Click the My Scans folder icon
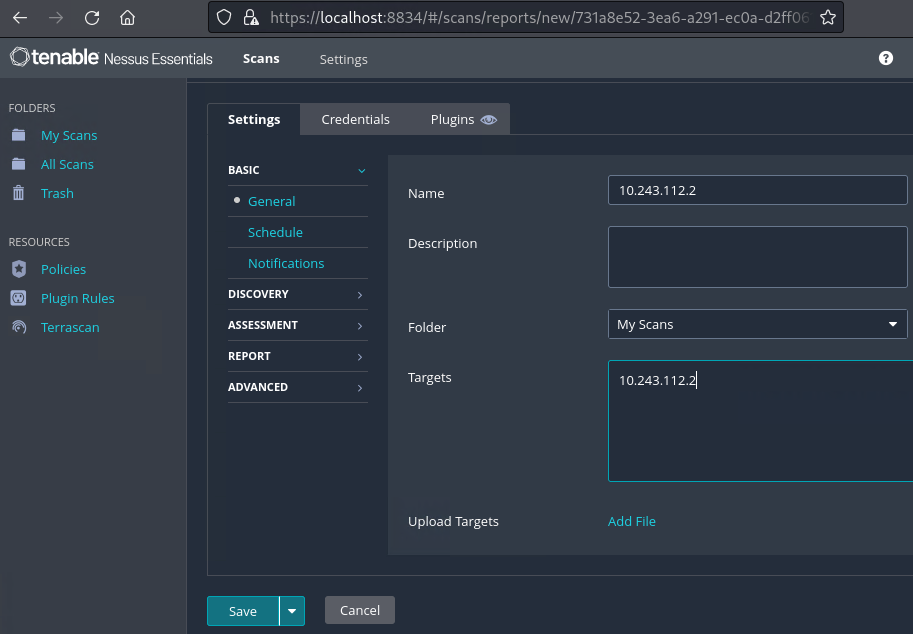The image size is (913, 634). coord(18,135)
